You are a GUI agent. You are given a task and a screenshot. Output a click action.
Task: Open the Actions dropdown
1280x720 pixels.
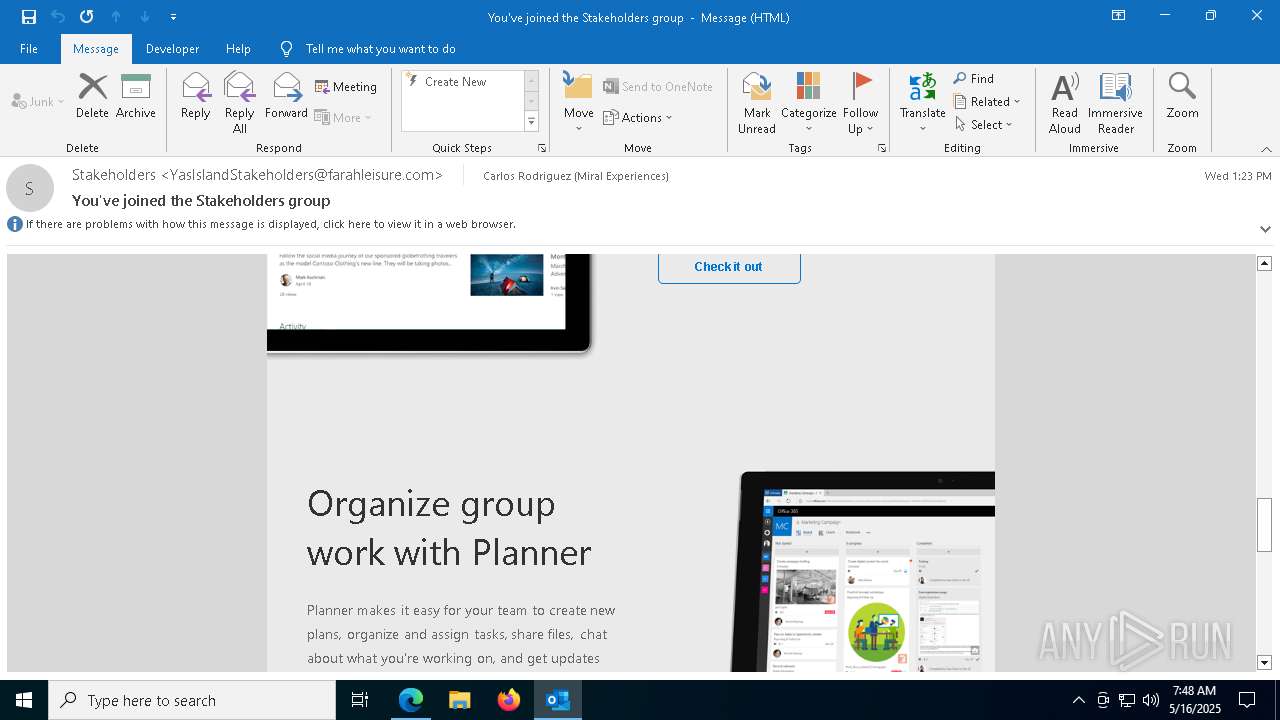638,117
